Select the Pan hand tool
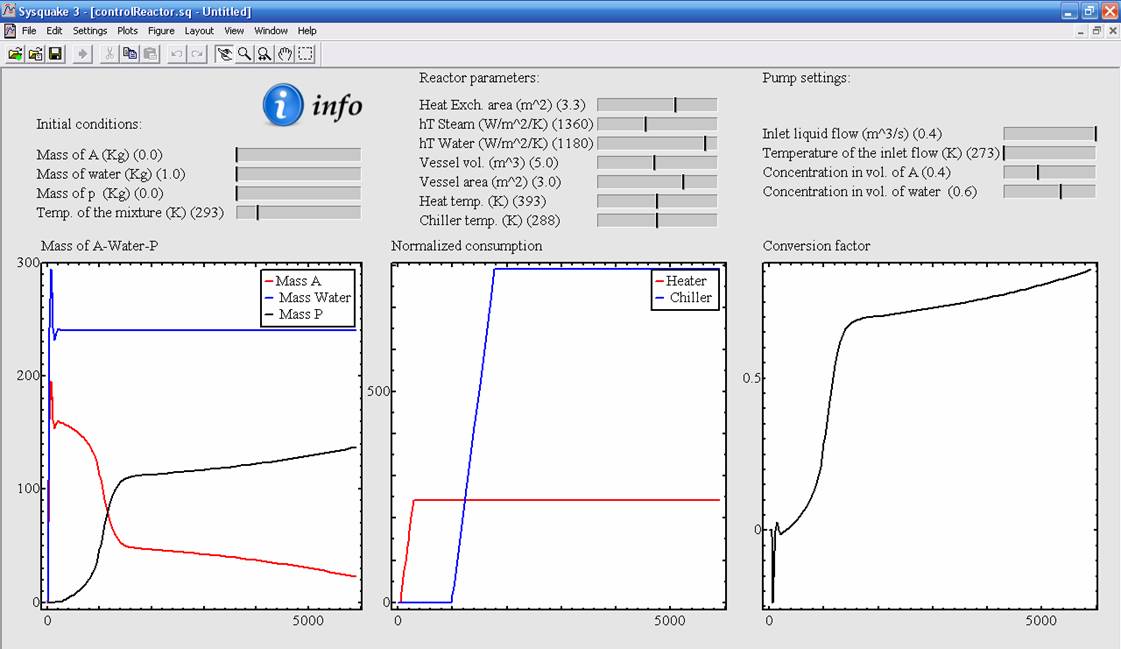The width and height of the screenshot is (1121, 649). tap(285, 54)
